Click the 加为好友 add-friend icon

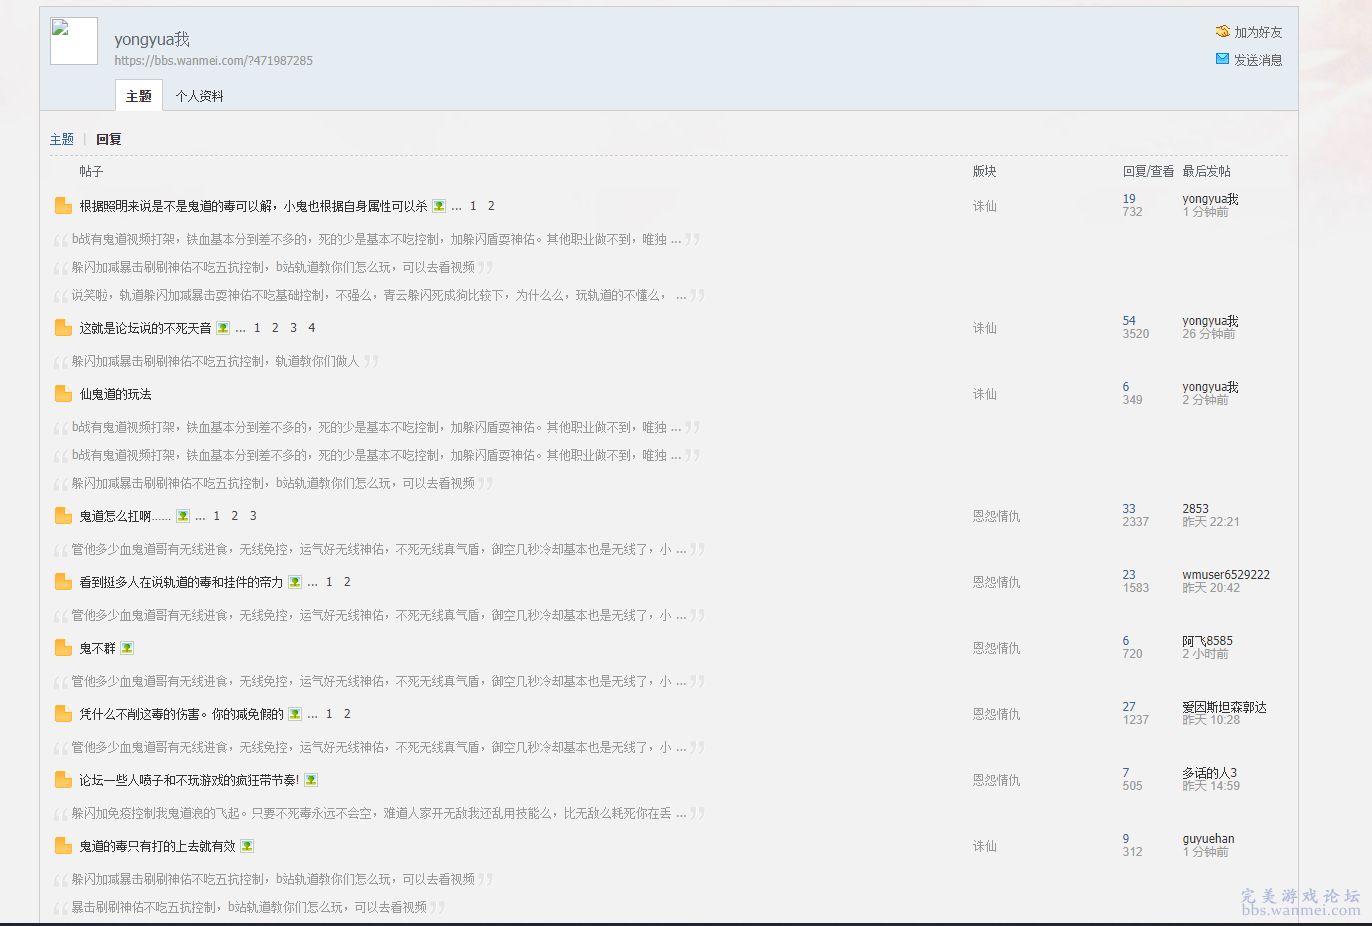[x=1222, y=32]
